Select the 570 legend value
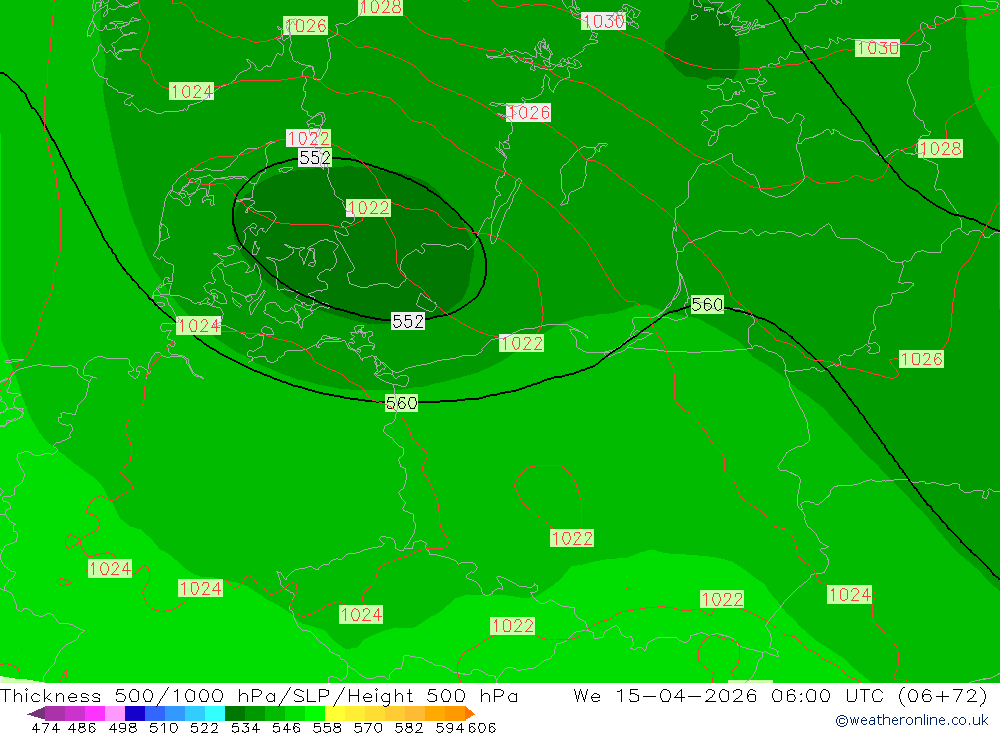Viewport: 1000px width, 733px height. [x=368, y=727]
